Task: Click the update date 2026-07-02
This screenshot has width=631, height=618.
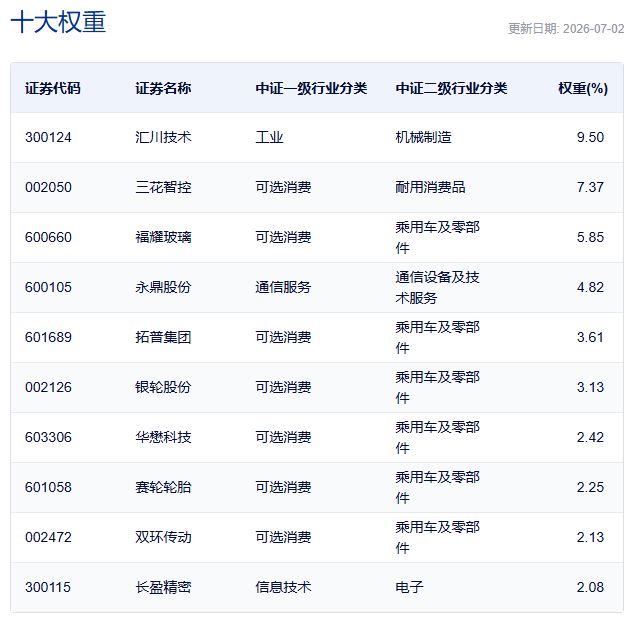Action: [x=594, y=29]
